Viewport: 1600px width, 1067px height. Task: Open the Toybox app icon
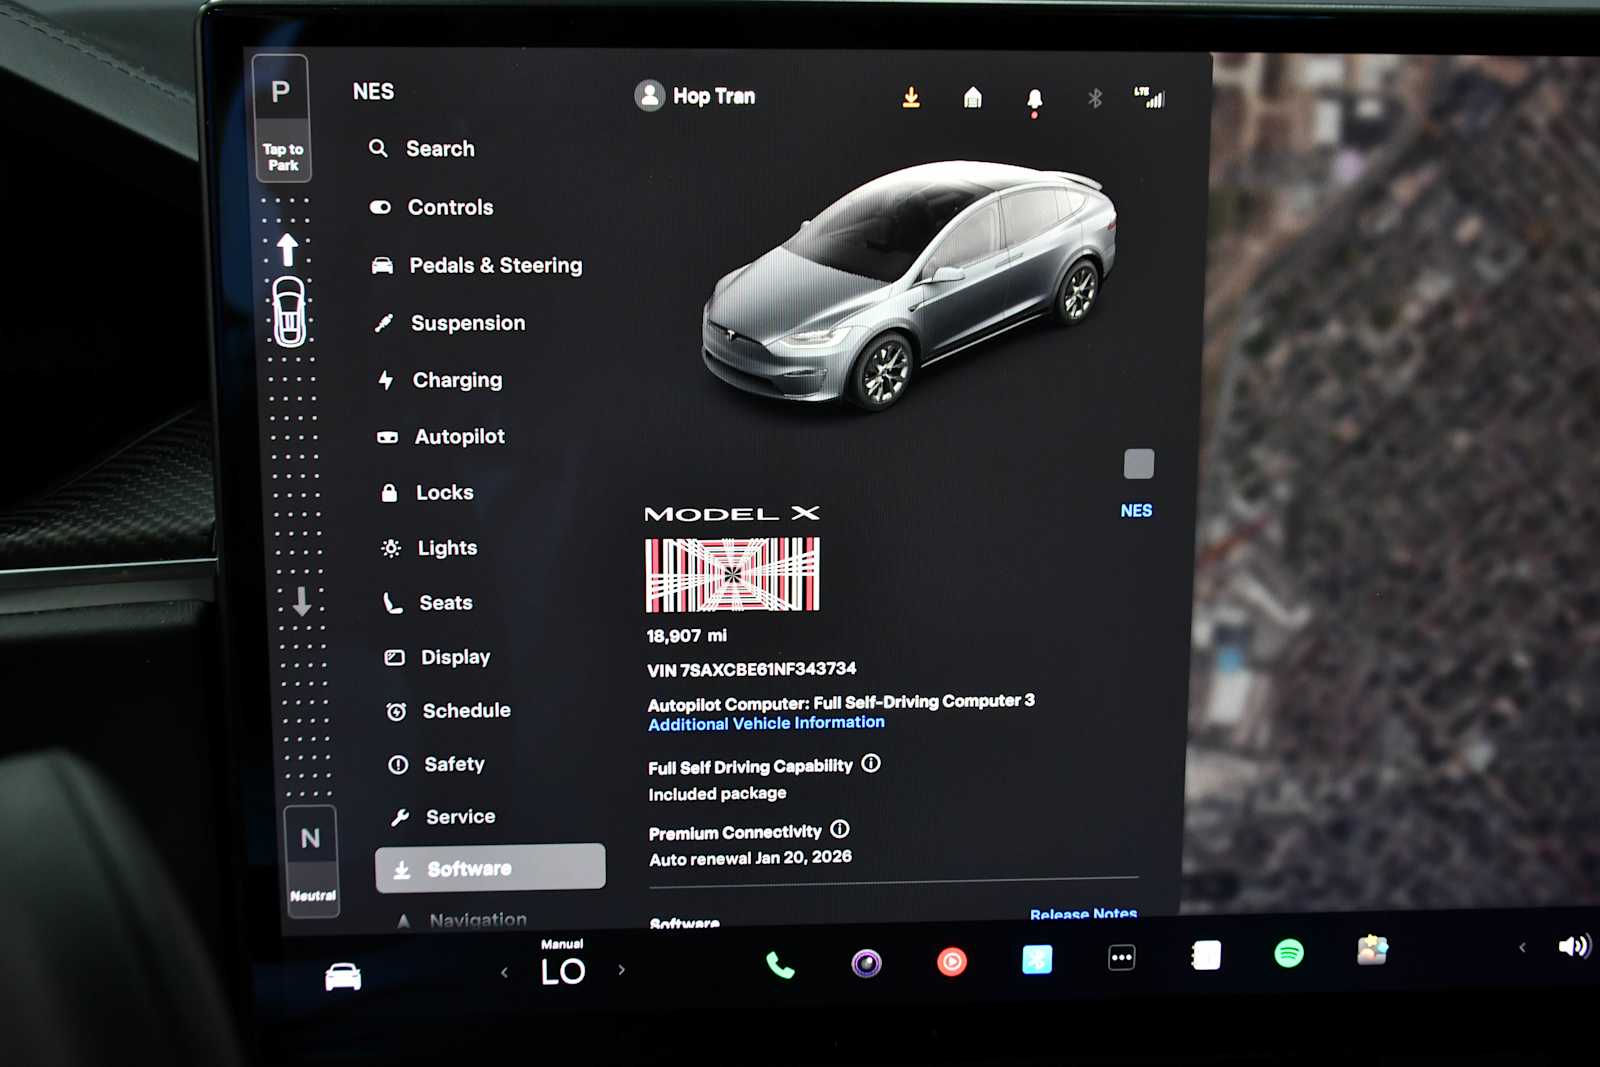click(1372, 950)
